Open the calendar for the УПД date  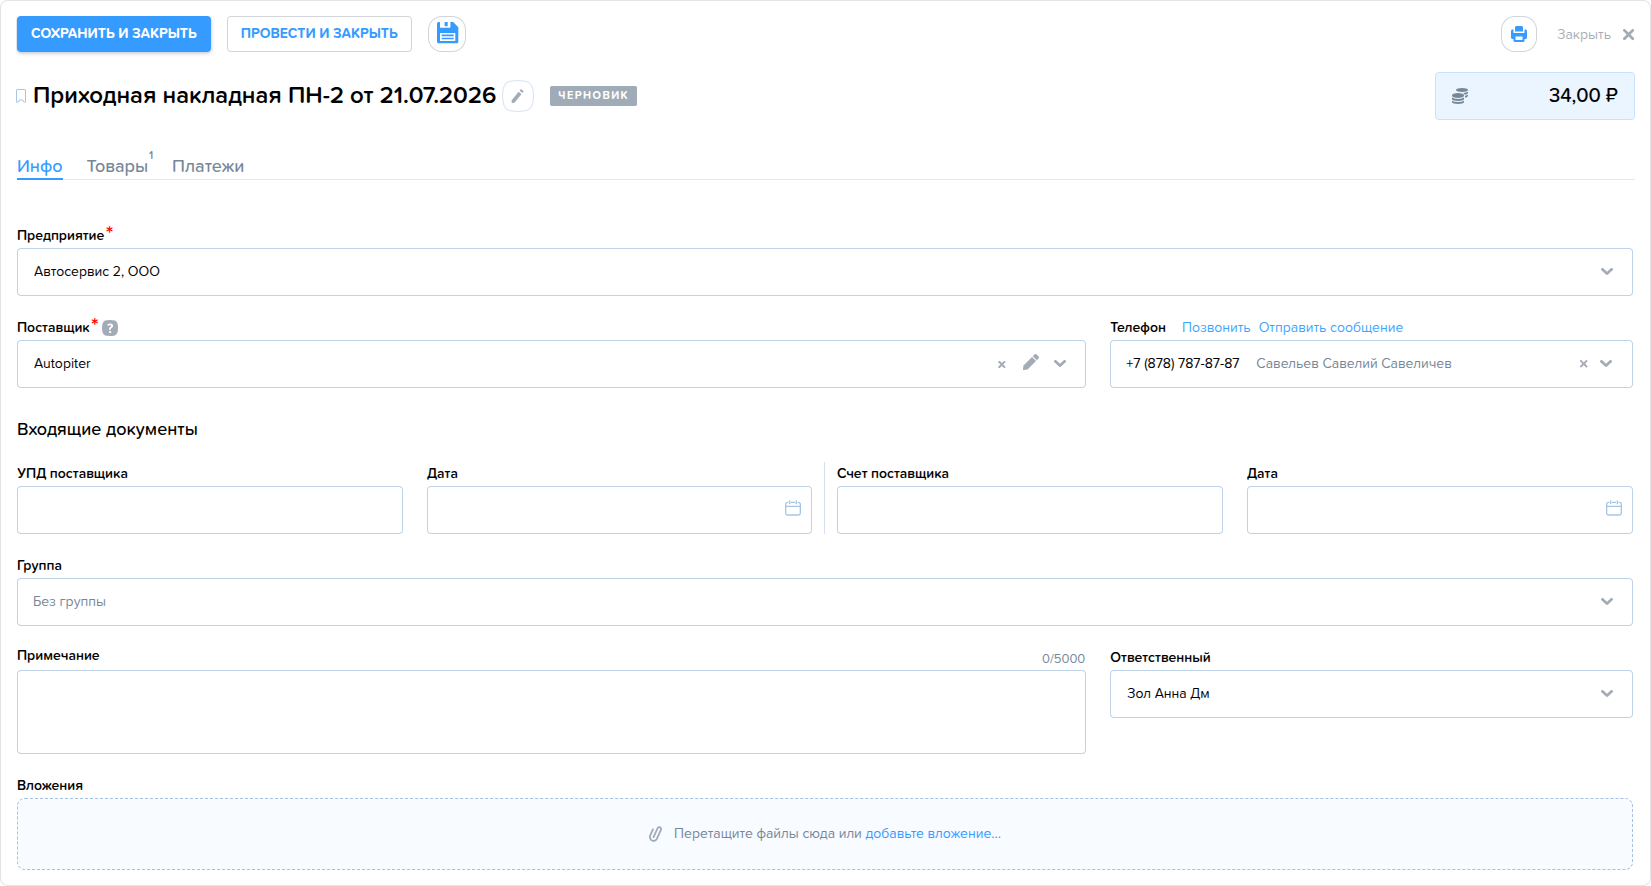(793, 509)
